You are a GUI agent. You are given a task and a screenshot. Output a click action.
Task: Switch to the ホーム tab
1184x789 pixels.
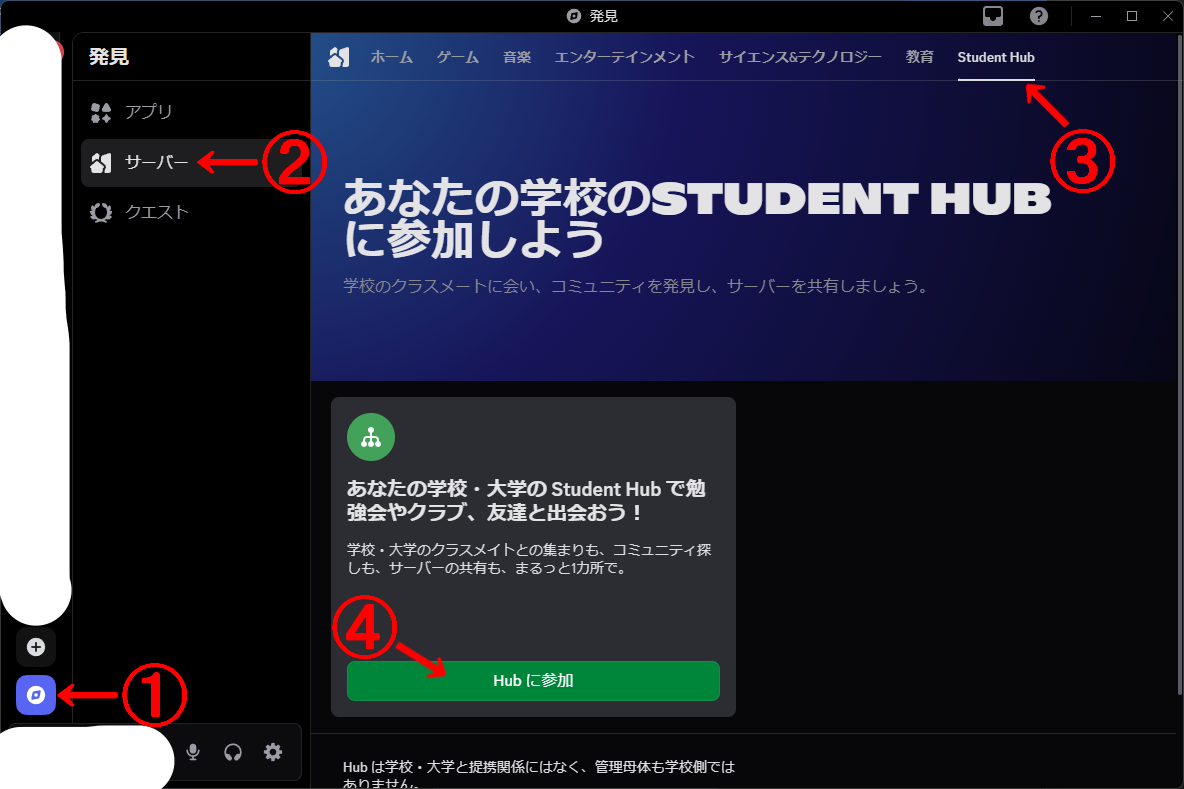click(x=391, y=57)
